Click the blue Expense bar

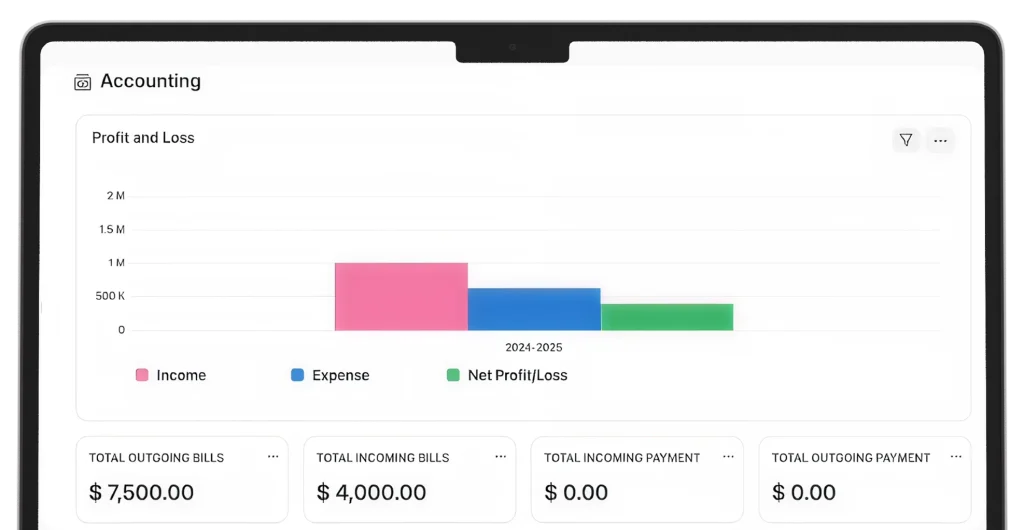click(534, 309)
